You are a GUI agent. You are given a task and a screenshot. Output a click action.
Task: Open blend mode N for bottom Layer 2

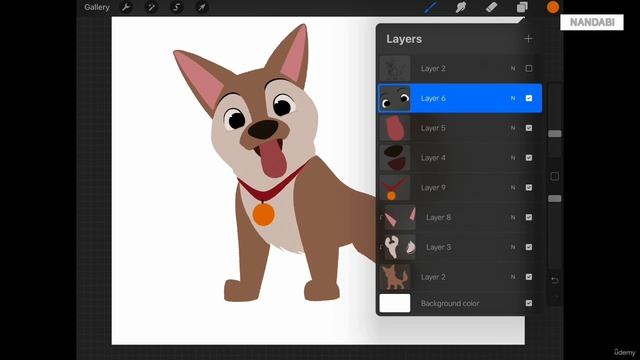point(513,277)
